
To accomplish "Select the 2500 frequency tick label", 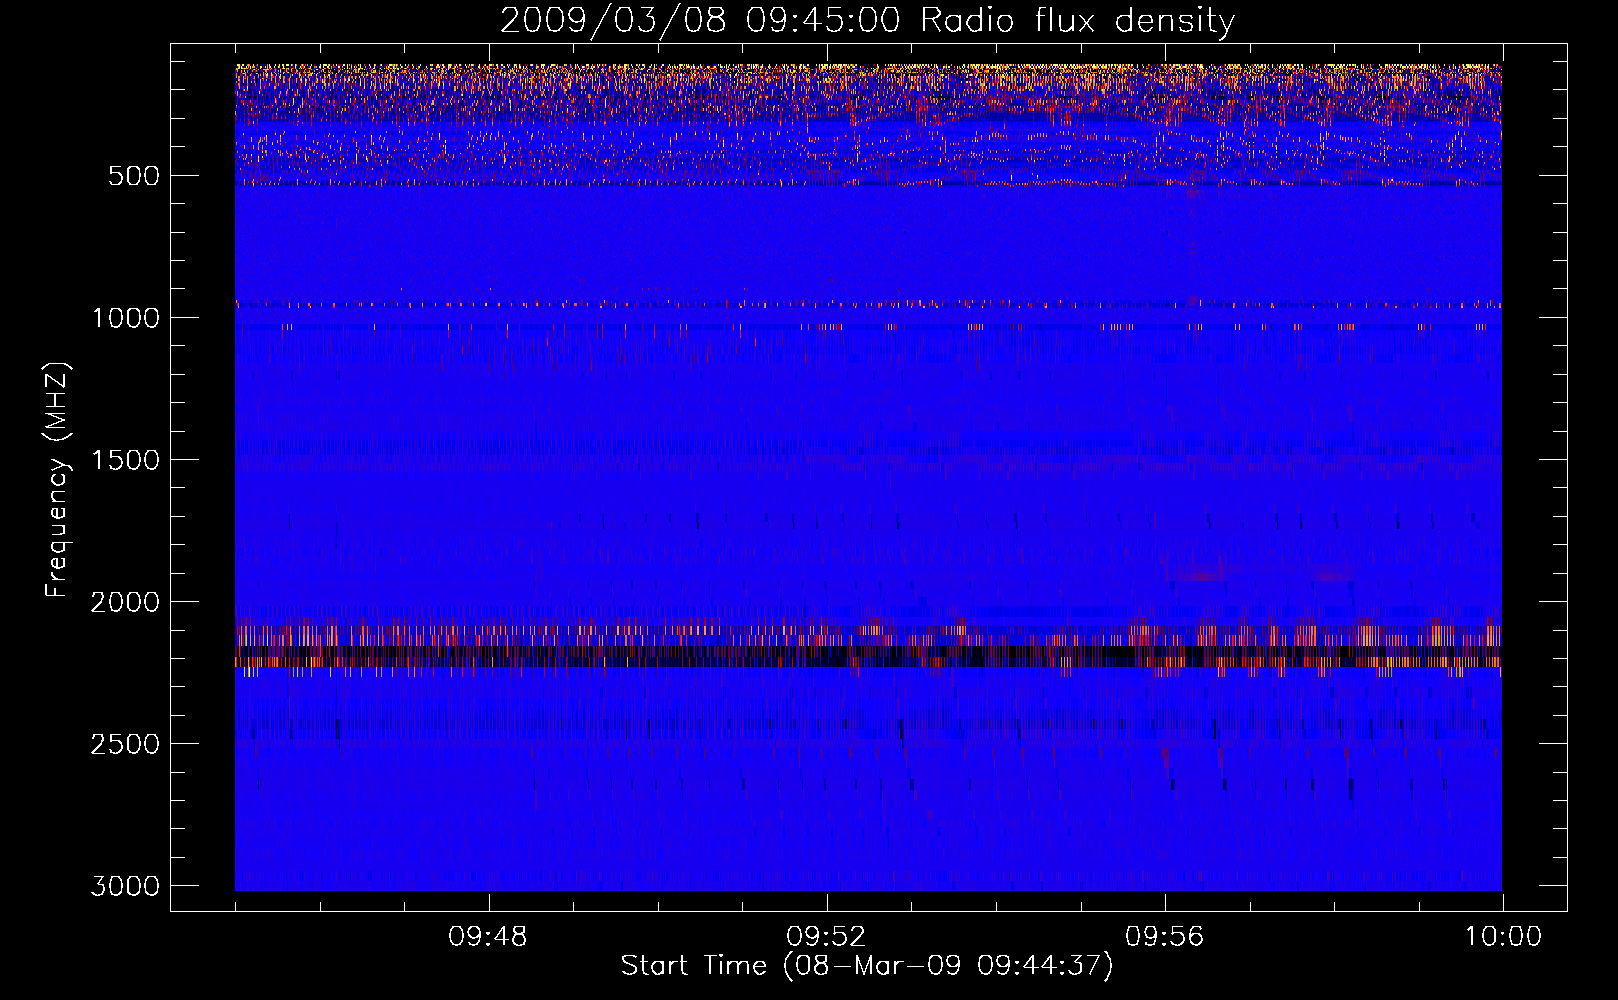I will 125,744.
